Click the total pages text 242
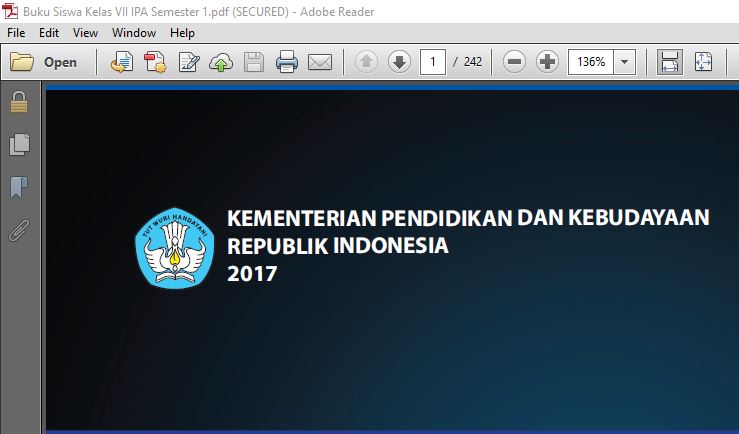This screenshot has width=739, height=434. 473,62
